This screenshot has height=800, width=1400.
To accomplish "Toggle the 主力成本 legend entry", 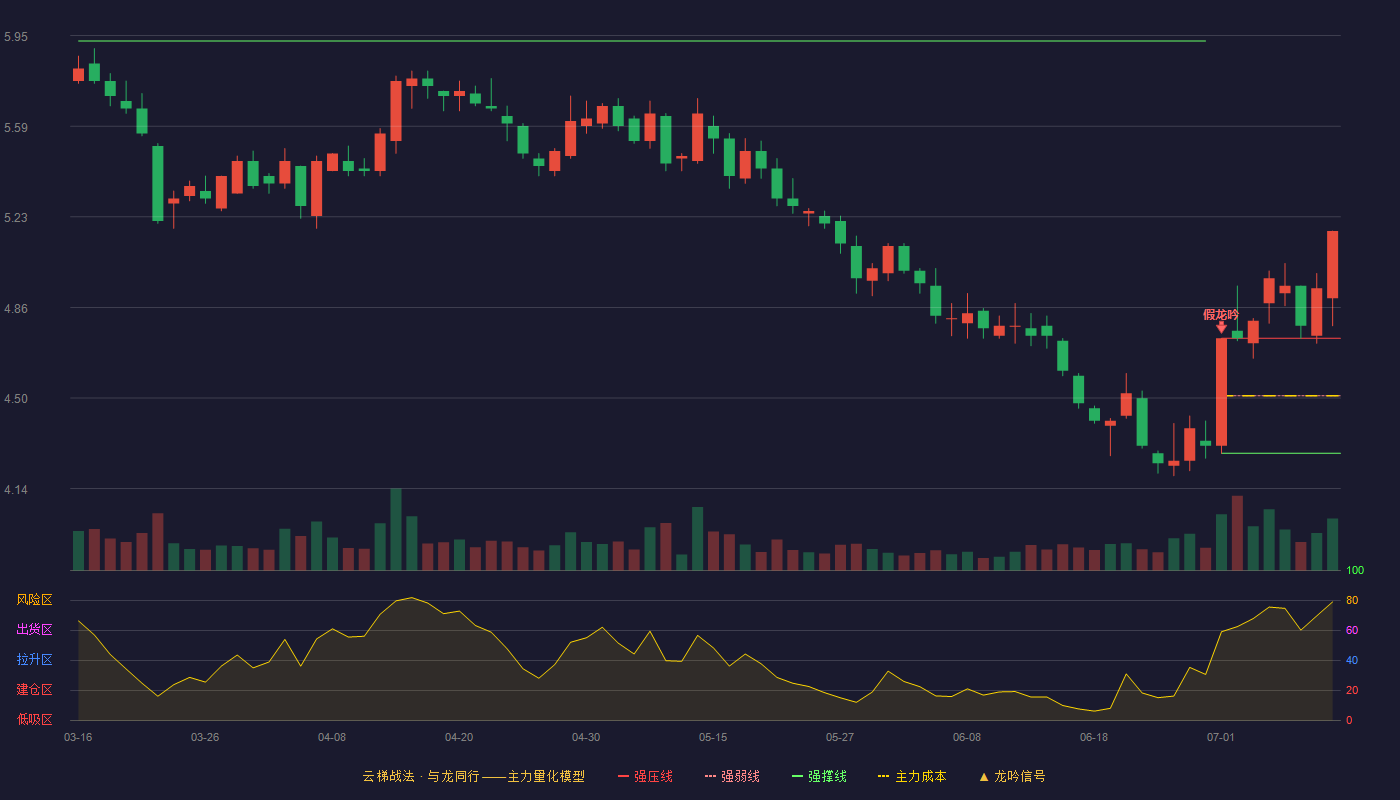I will point(911,776).
